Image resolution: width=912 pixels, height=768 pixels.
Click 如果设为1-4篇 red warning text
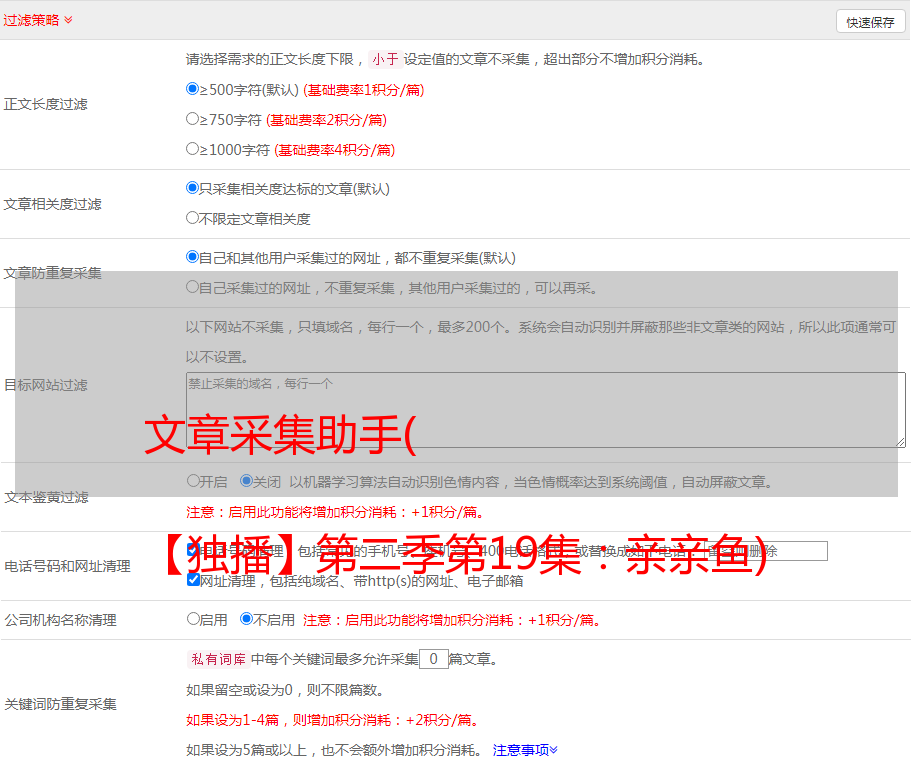(333, 720)
